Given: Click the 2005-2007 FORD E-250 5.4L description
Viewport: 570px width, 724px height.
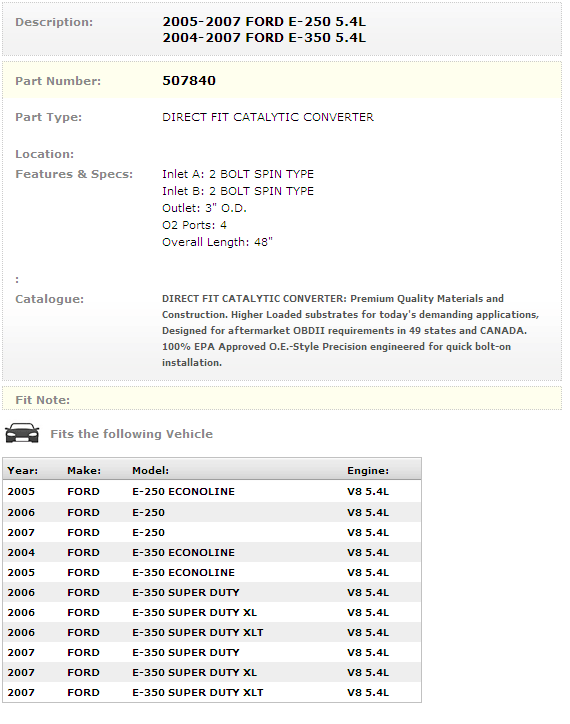Looking at the screenshot, I should pos(264,22).
